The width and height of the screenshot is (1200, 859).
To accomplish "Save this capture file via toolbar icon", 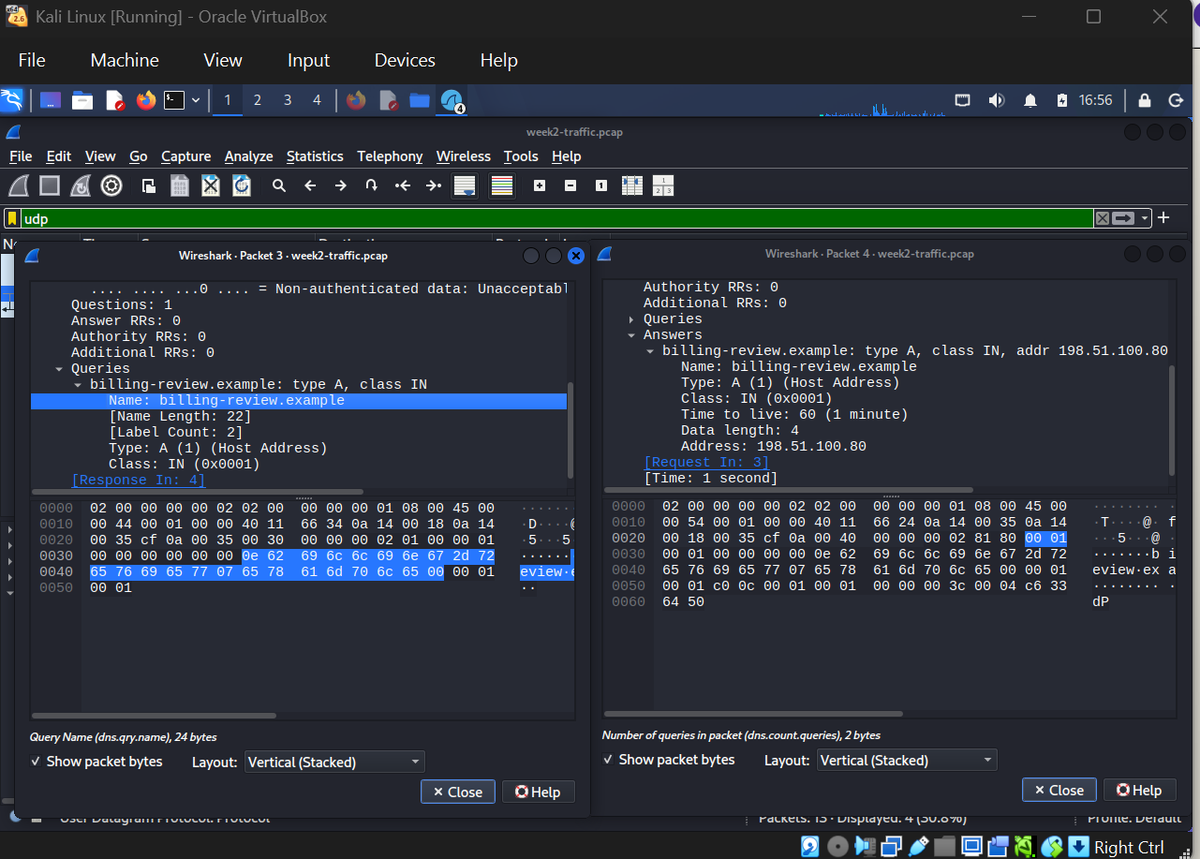I will [x=180, y=186].
